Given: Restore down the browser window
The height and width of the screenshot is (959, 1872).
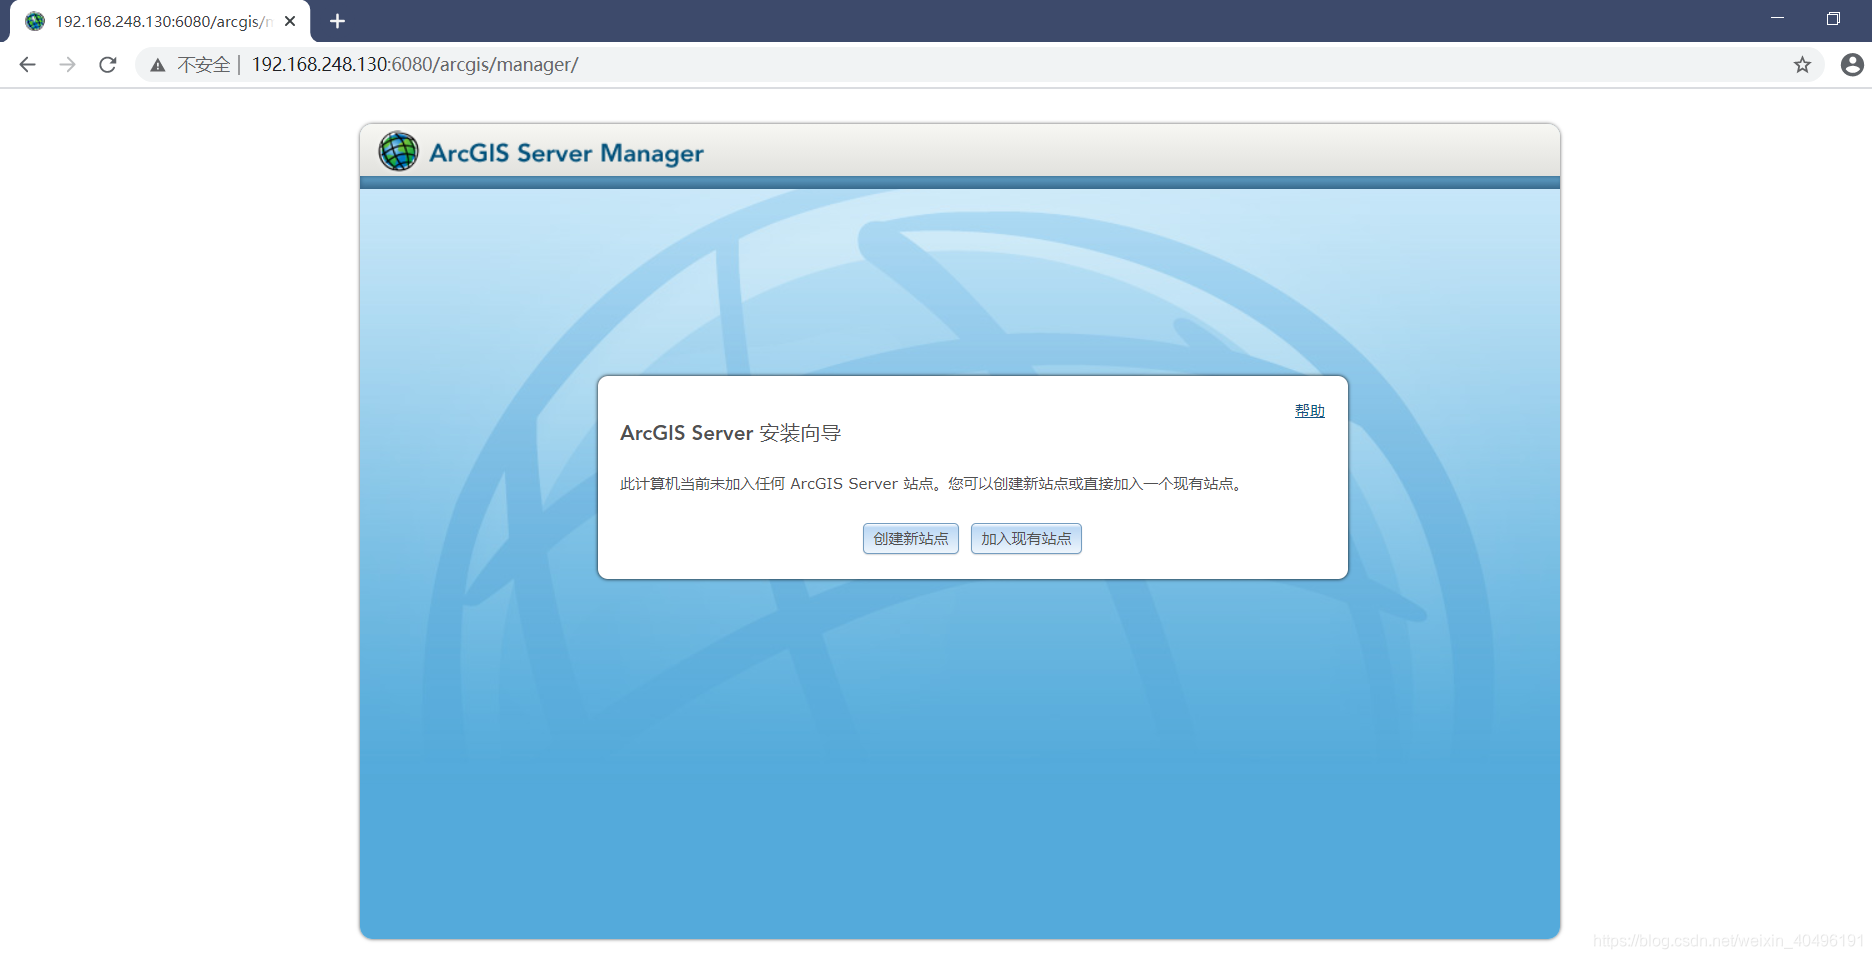Looking at the screenshot, I should pos(1833,18).
